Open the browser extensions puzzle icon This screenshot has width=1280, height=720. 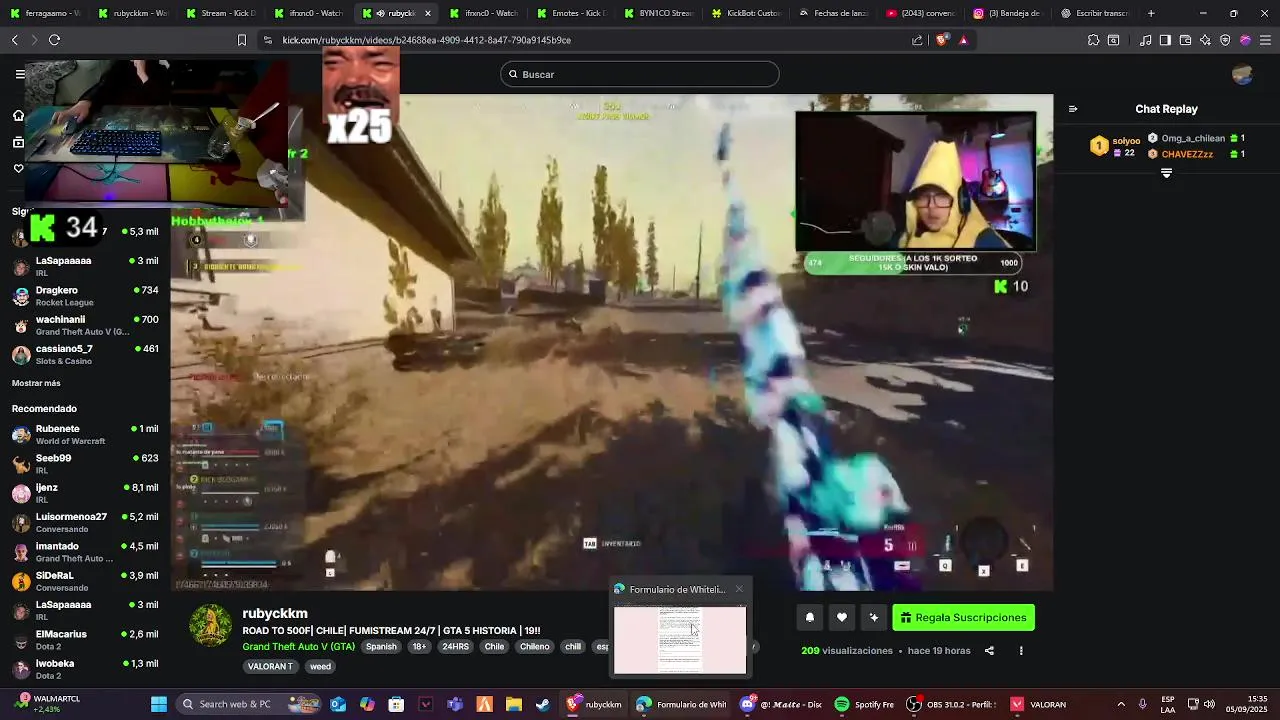click(1093, 40)
